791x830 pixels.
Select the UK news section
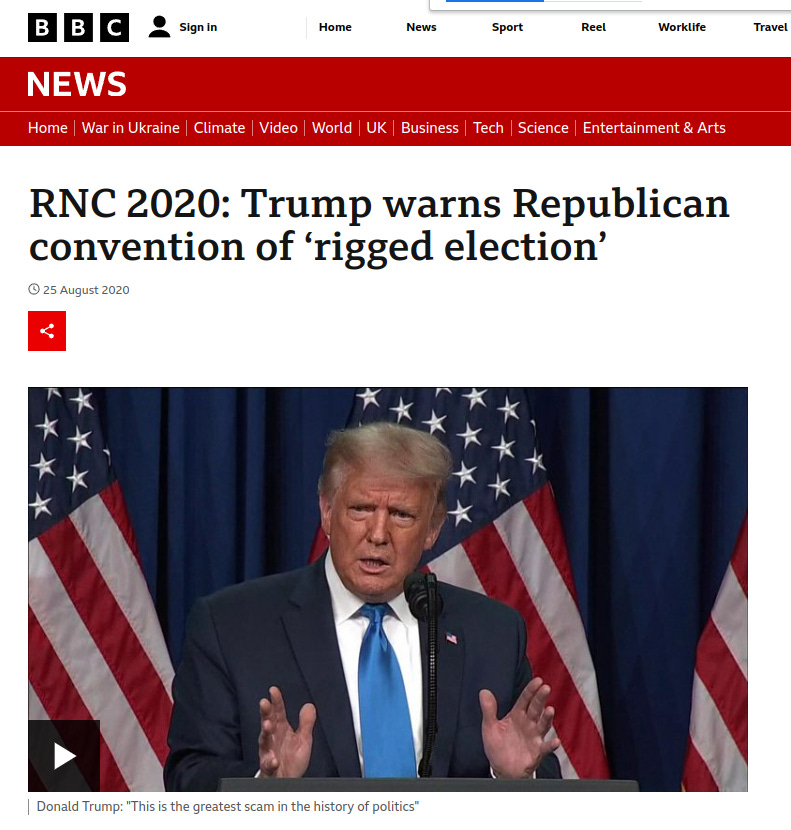pyautogui.click(x=376, y=128)
